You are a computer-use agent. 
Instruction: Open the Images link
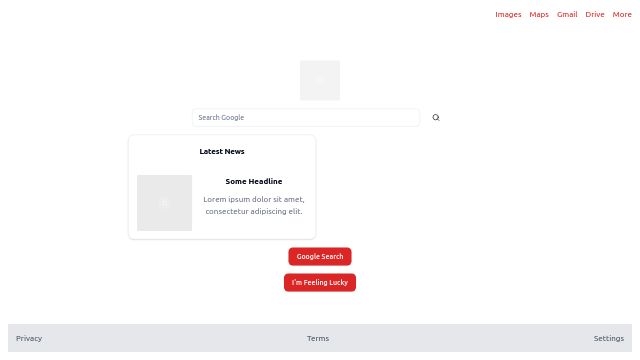pyautogui.click(x=508, y=14)
